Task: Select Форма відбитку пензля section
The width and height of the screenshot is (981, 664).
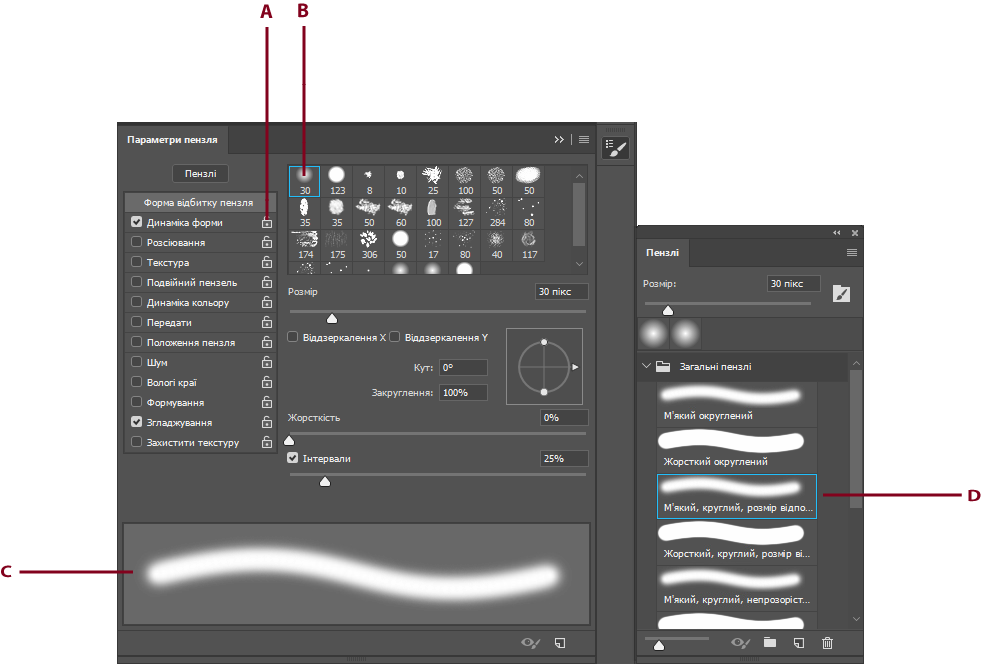Action: [x=200, y=202]
